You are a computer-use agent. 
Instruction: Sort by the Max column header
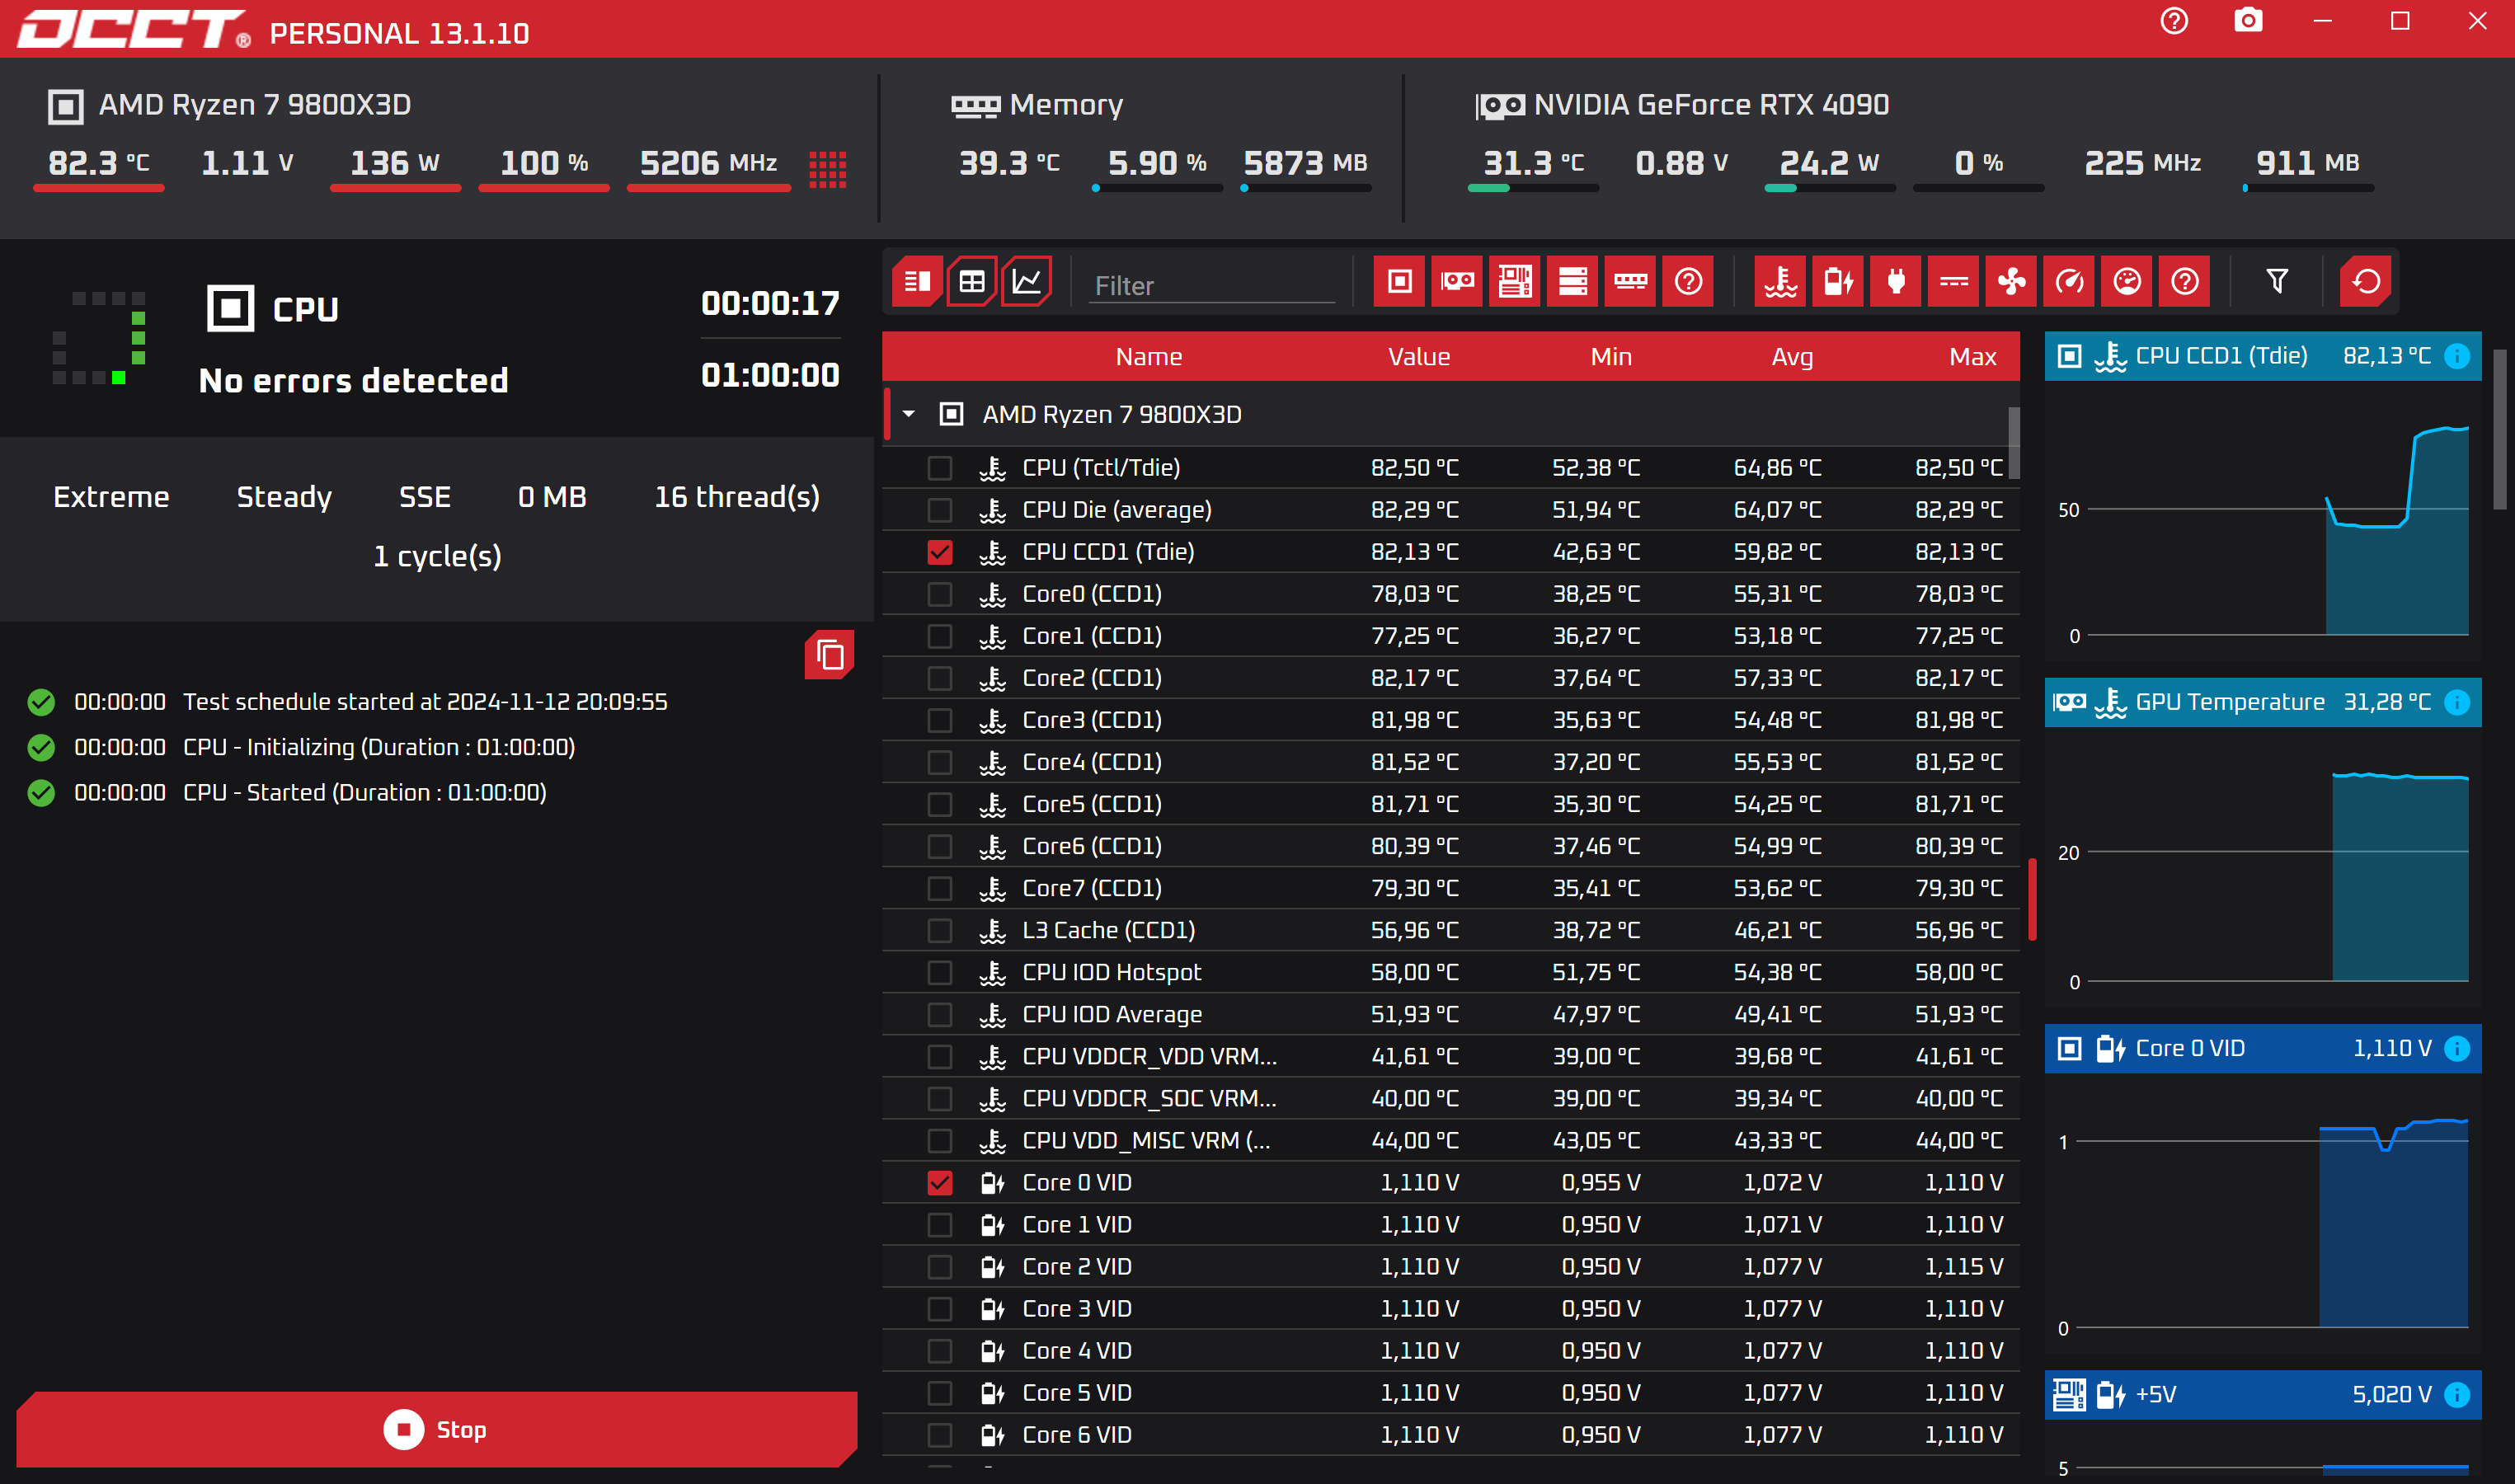pos(1972,357)
